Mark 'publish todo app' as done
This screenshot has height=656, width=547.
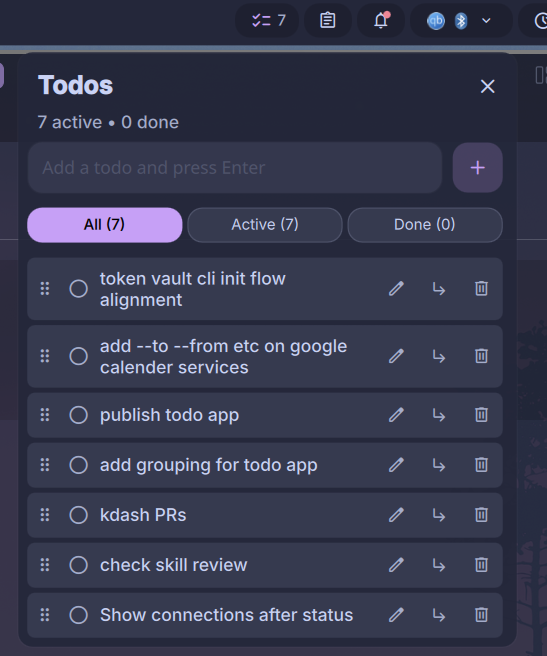click(x=78, y=415)
